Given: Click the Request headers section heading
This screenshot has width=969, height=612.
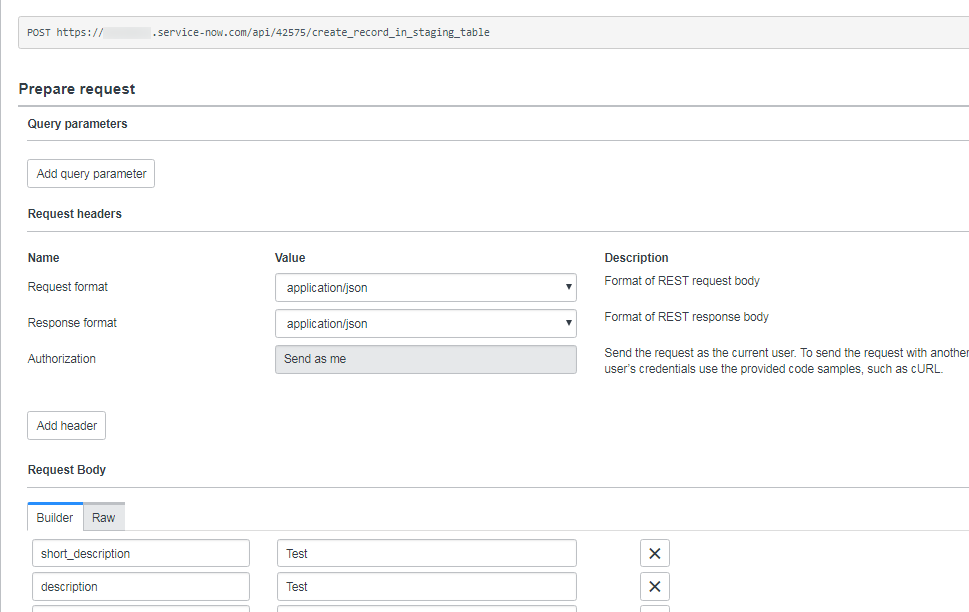Looking at the screenshot, I should tap(75, 214).
